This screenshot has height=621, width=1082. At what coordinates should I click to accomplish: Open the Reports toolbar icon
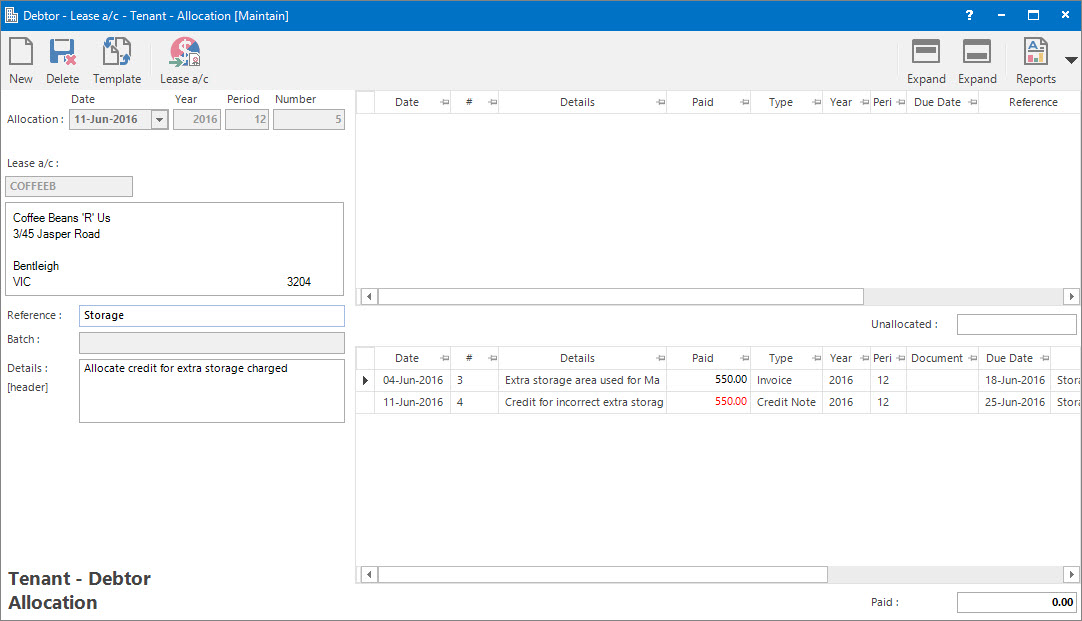(1036, 61)
